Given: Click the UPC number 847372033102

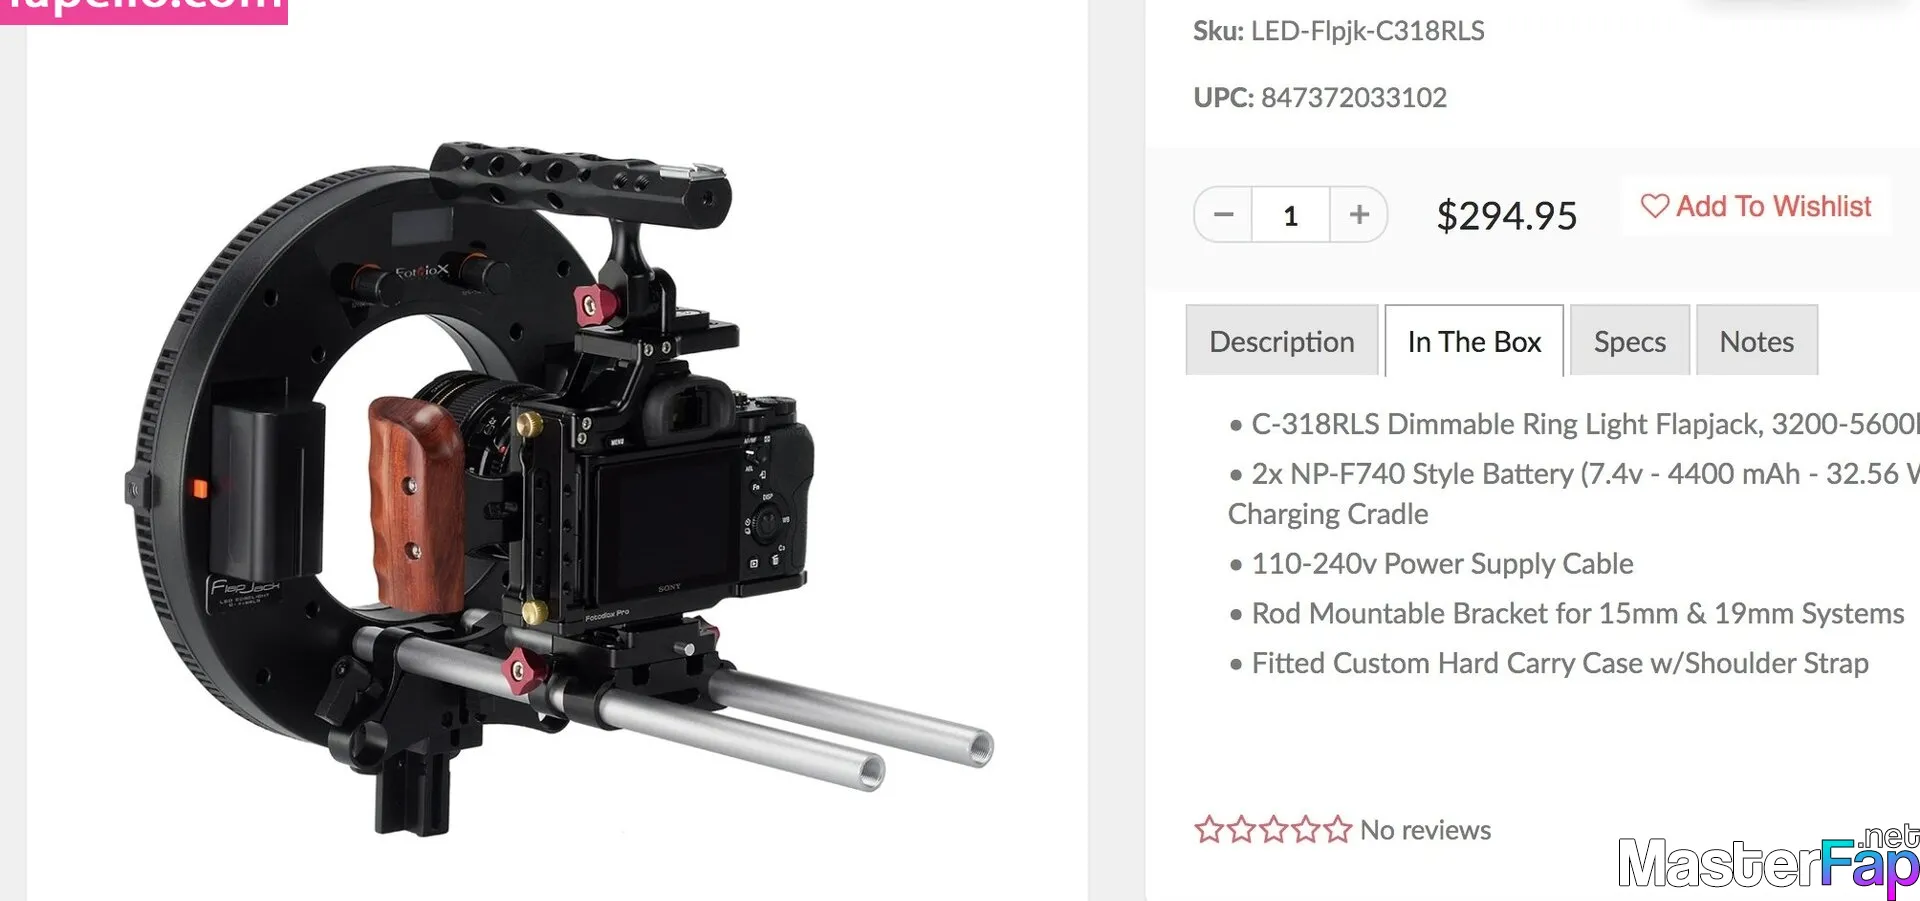Looking at the screenshot, I should 1354,97.
